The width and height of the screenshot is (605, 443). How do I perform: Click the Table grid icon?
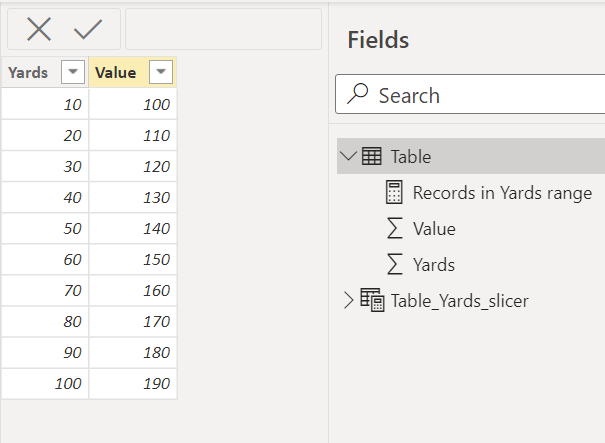click(x=372, y=156)
